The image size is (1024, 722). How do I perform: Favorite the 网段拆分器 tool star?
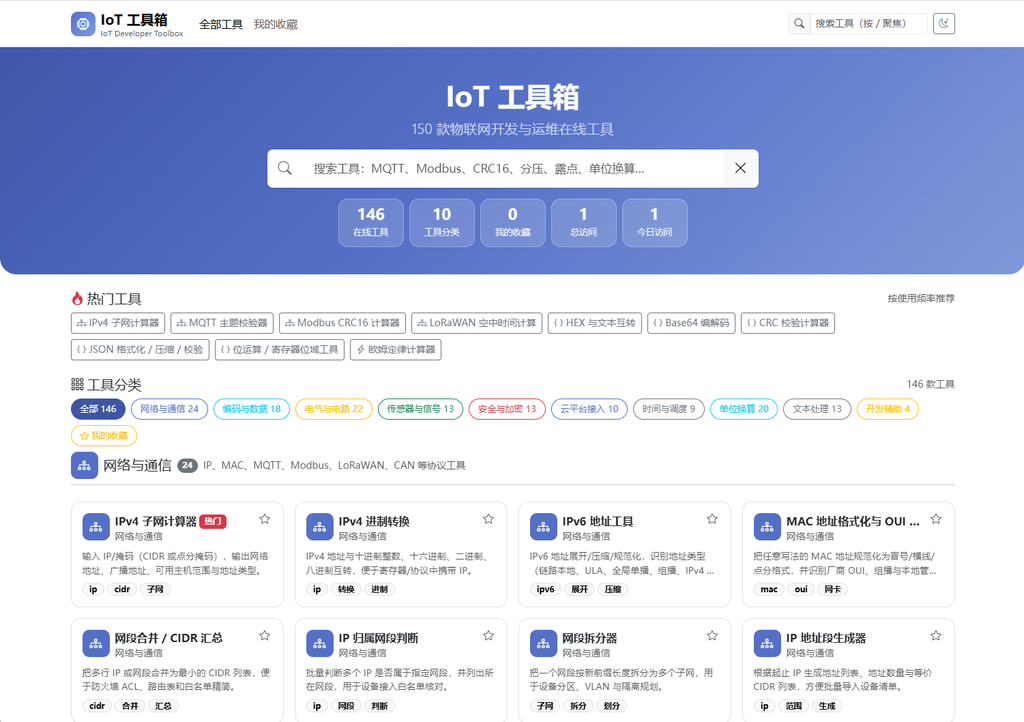pos(712,635)
